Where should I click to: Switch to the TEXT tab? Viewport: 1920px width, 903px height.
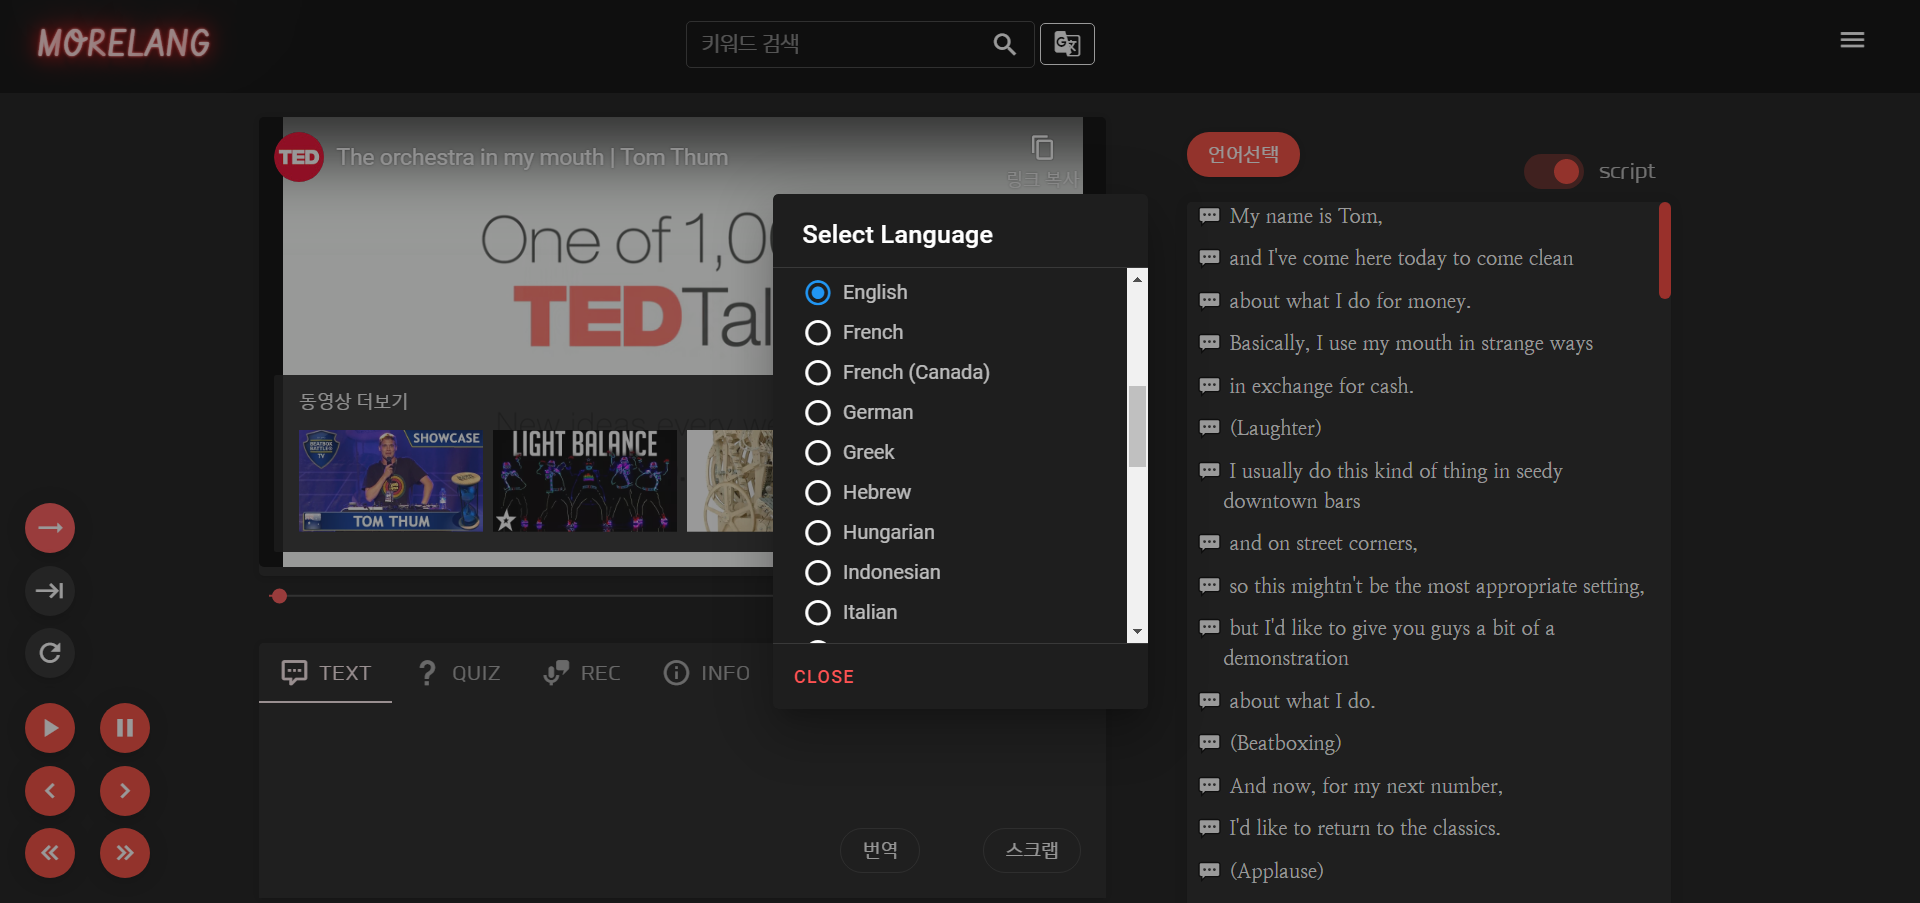[x=326, y=673]
